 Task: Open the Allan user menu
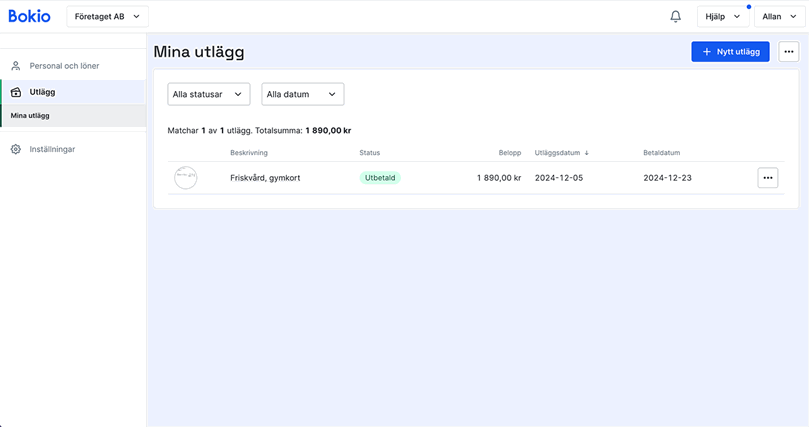(778, 17)
